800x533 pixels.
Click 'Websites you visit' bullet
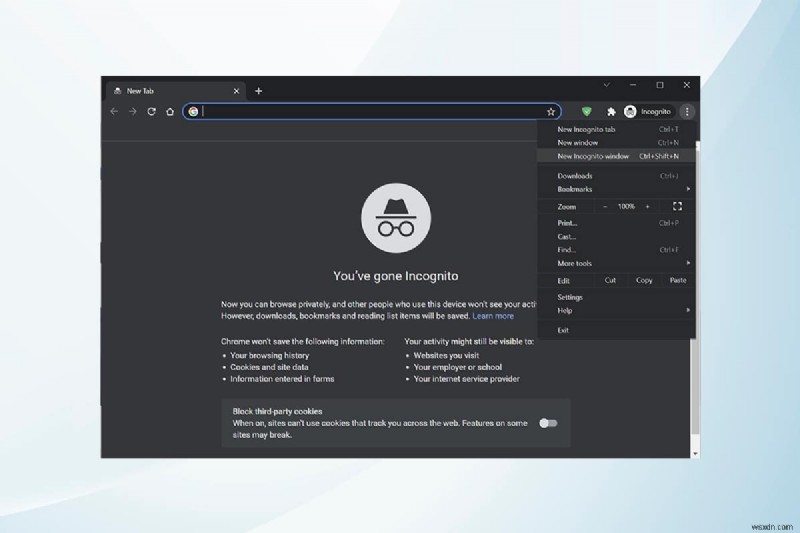[446, 356]
